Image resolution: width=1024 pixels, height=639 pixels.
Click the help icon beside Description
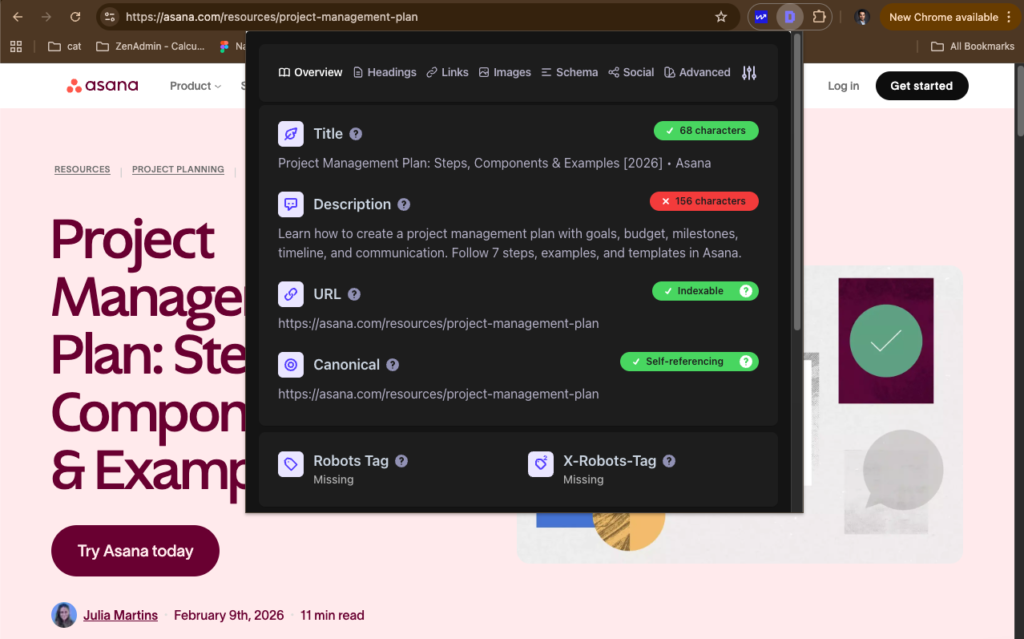click(404, 204)
